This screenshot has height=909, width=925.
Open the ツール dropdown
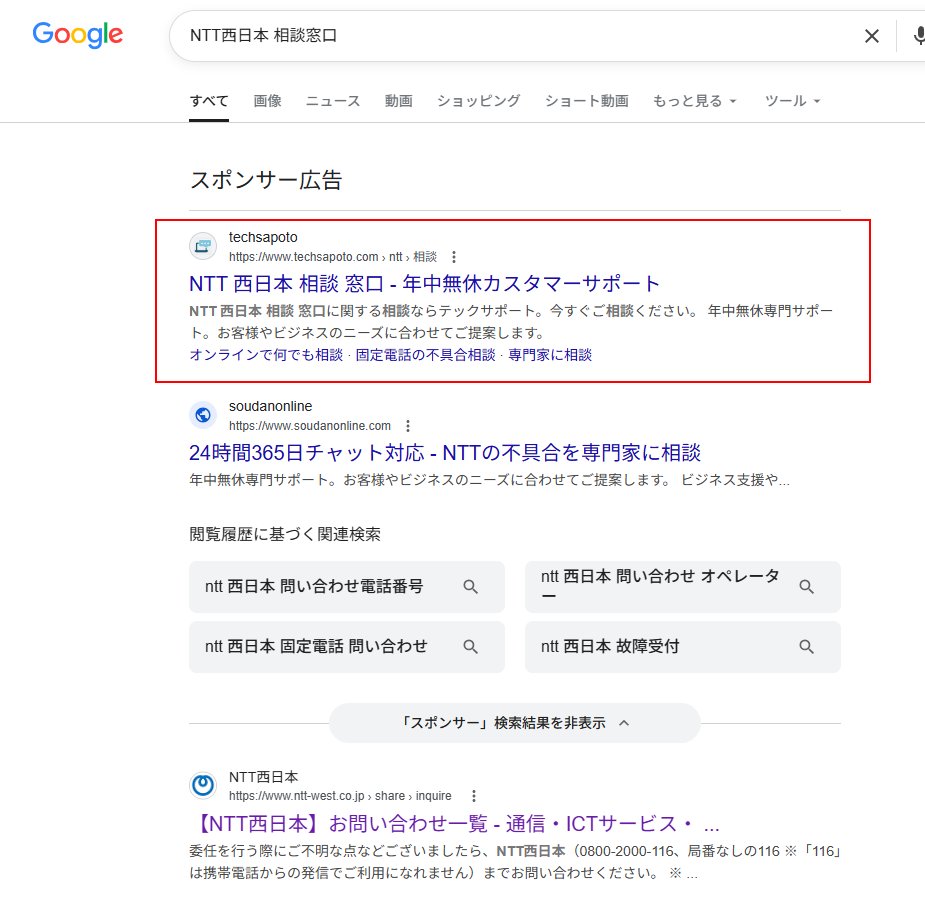792,101
